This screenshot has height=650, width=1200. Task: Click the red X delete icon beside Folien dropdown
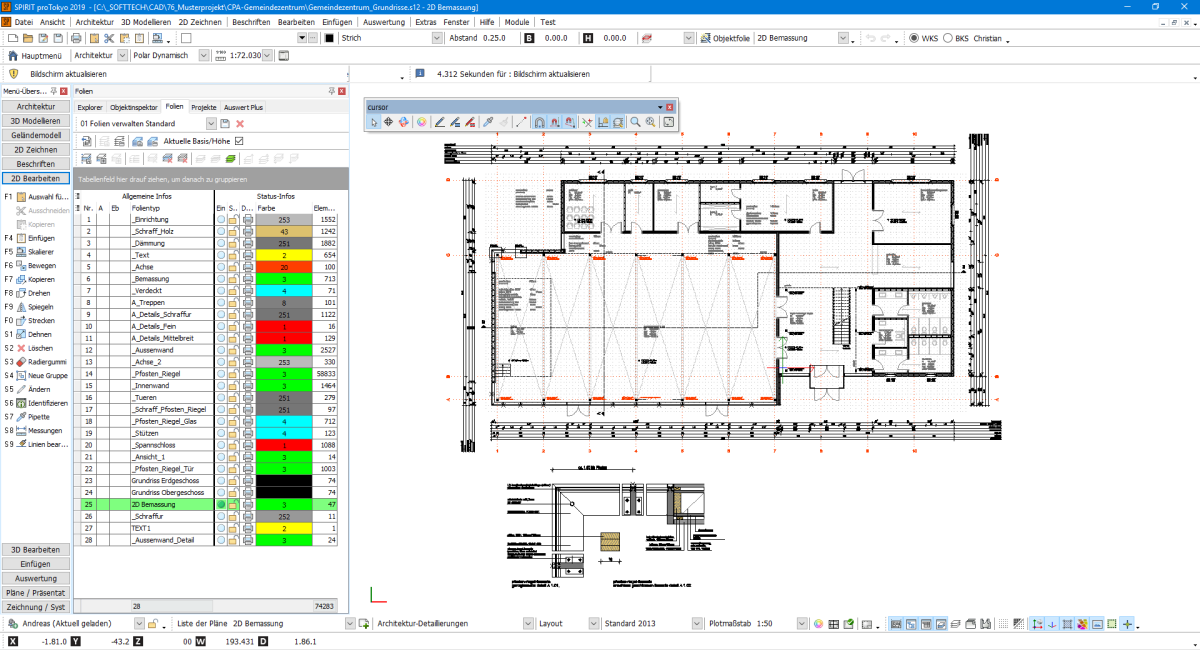click(240, 123)
